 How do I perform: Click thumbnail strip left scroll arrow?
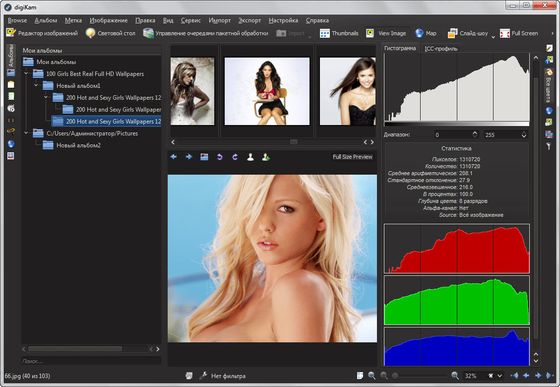click(x=173, y=142)
